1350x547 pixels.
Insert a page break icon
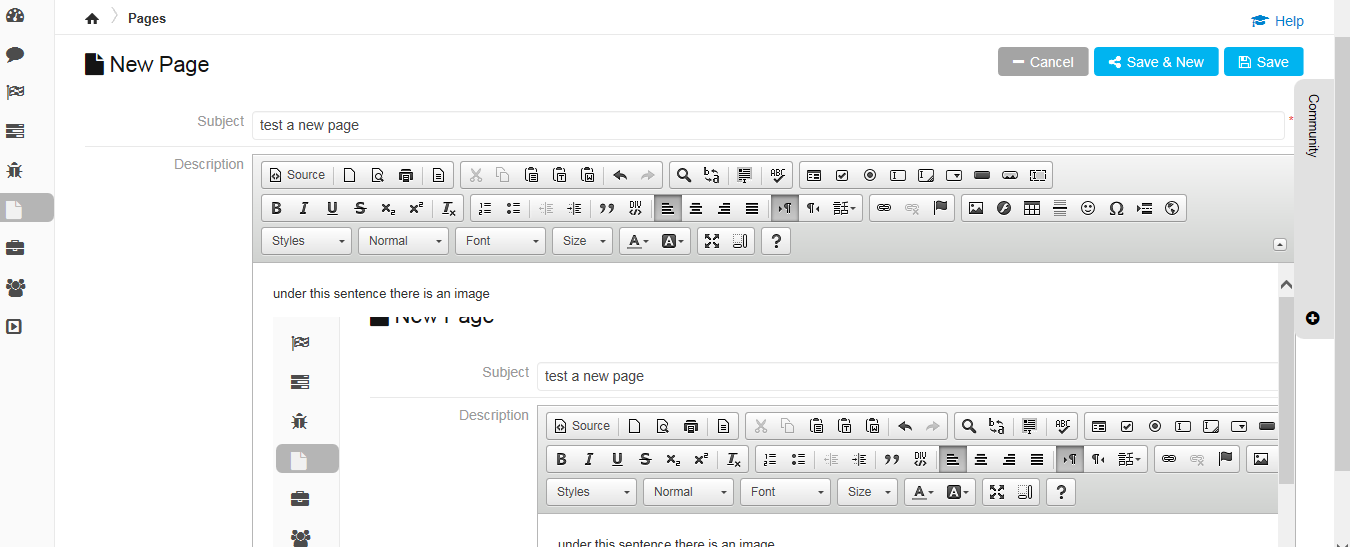point(1144,208)
